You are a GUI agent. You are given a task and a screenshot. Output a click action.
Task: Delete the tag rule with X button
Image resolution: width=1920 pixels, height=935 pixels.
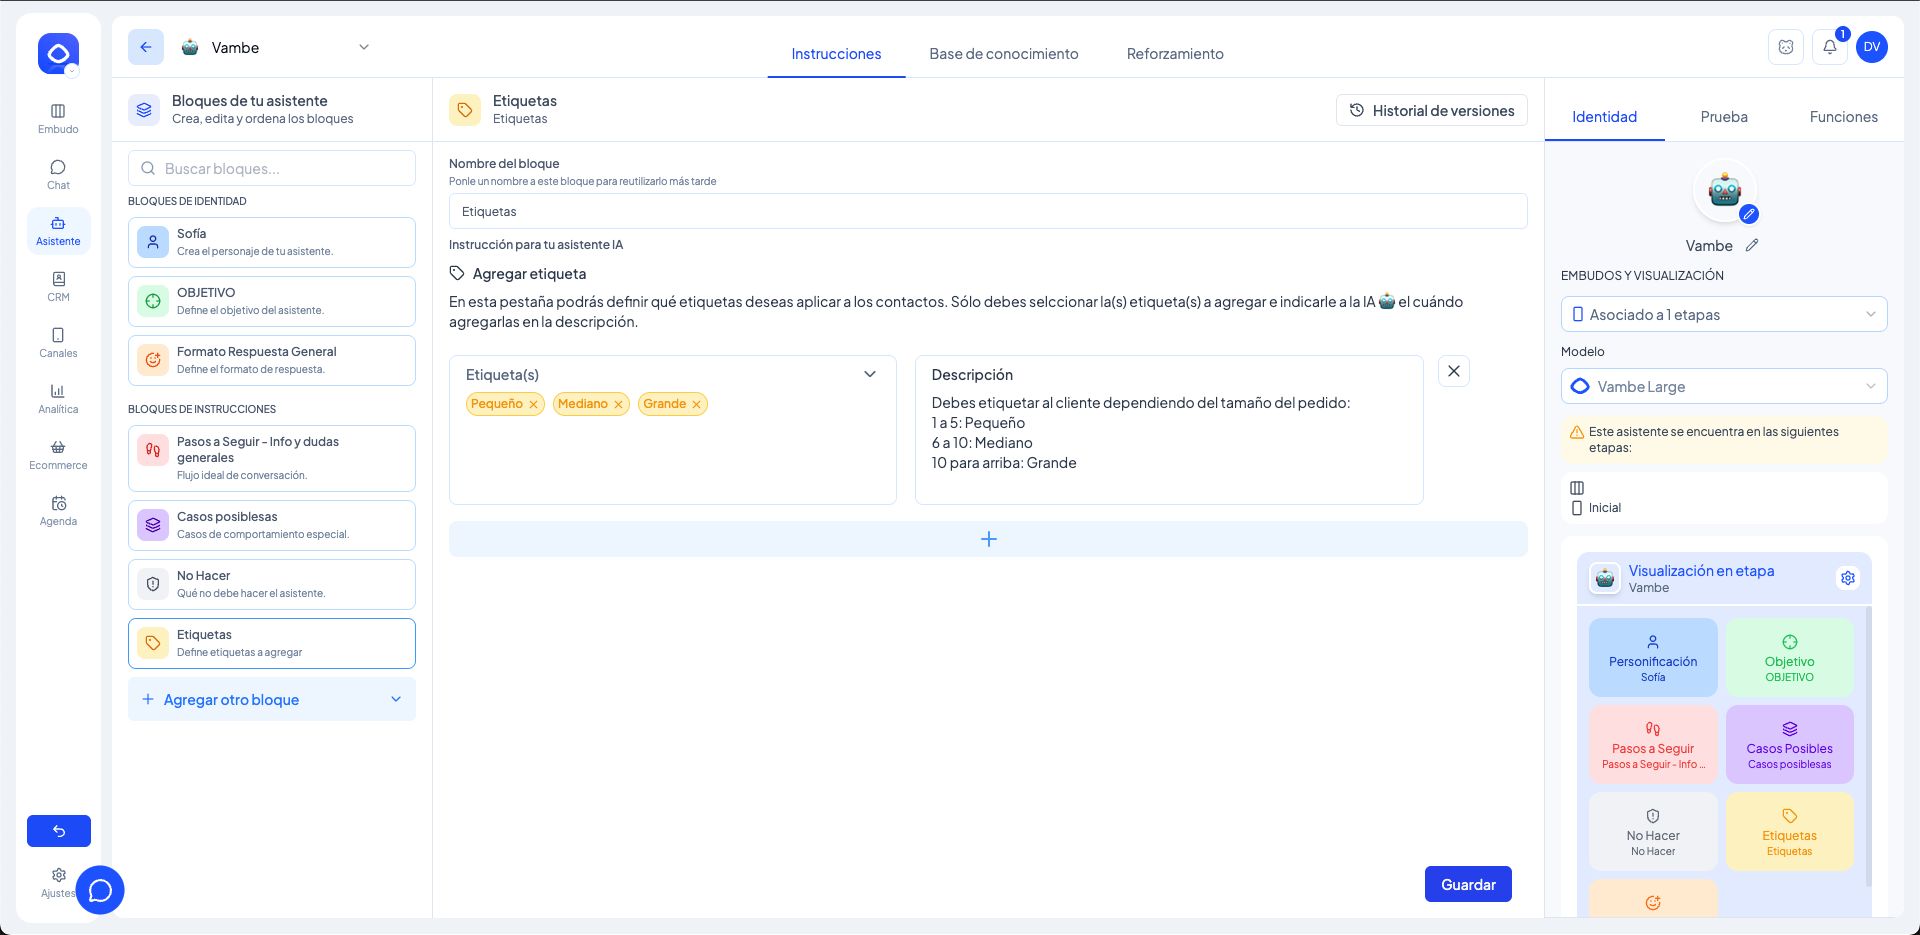tap(1453, 371)
